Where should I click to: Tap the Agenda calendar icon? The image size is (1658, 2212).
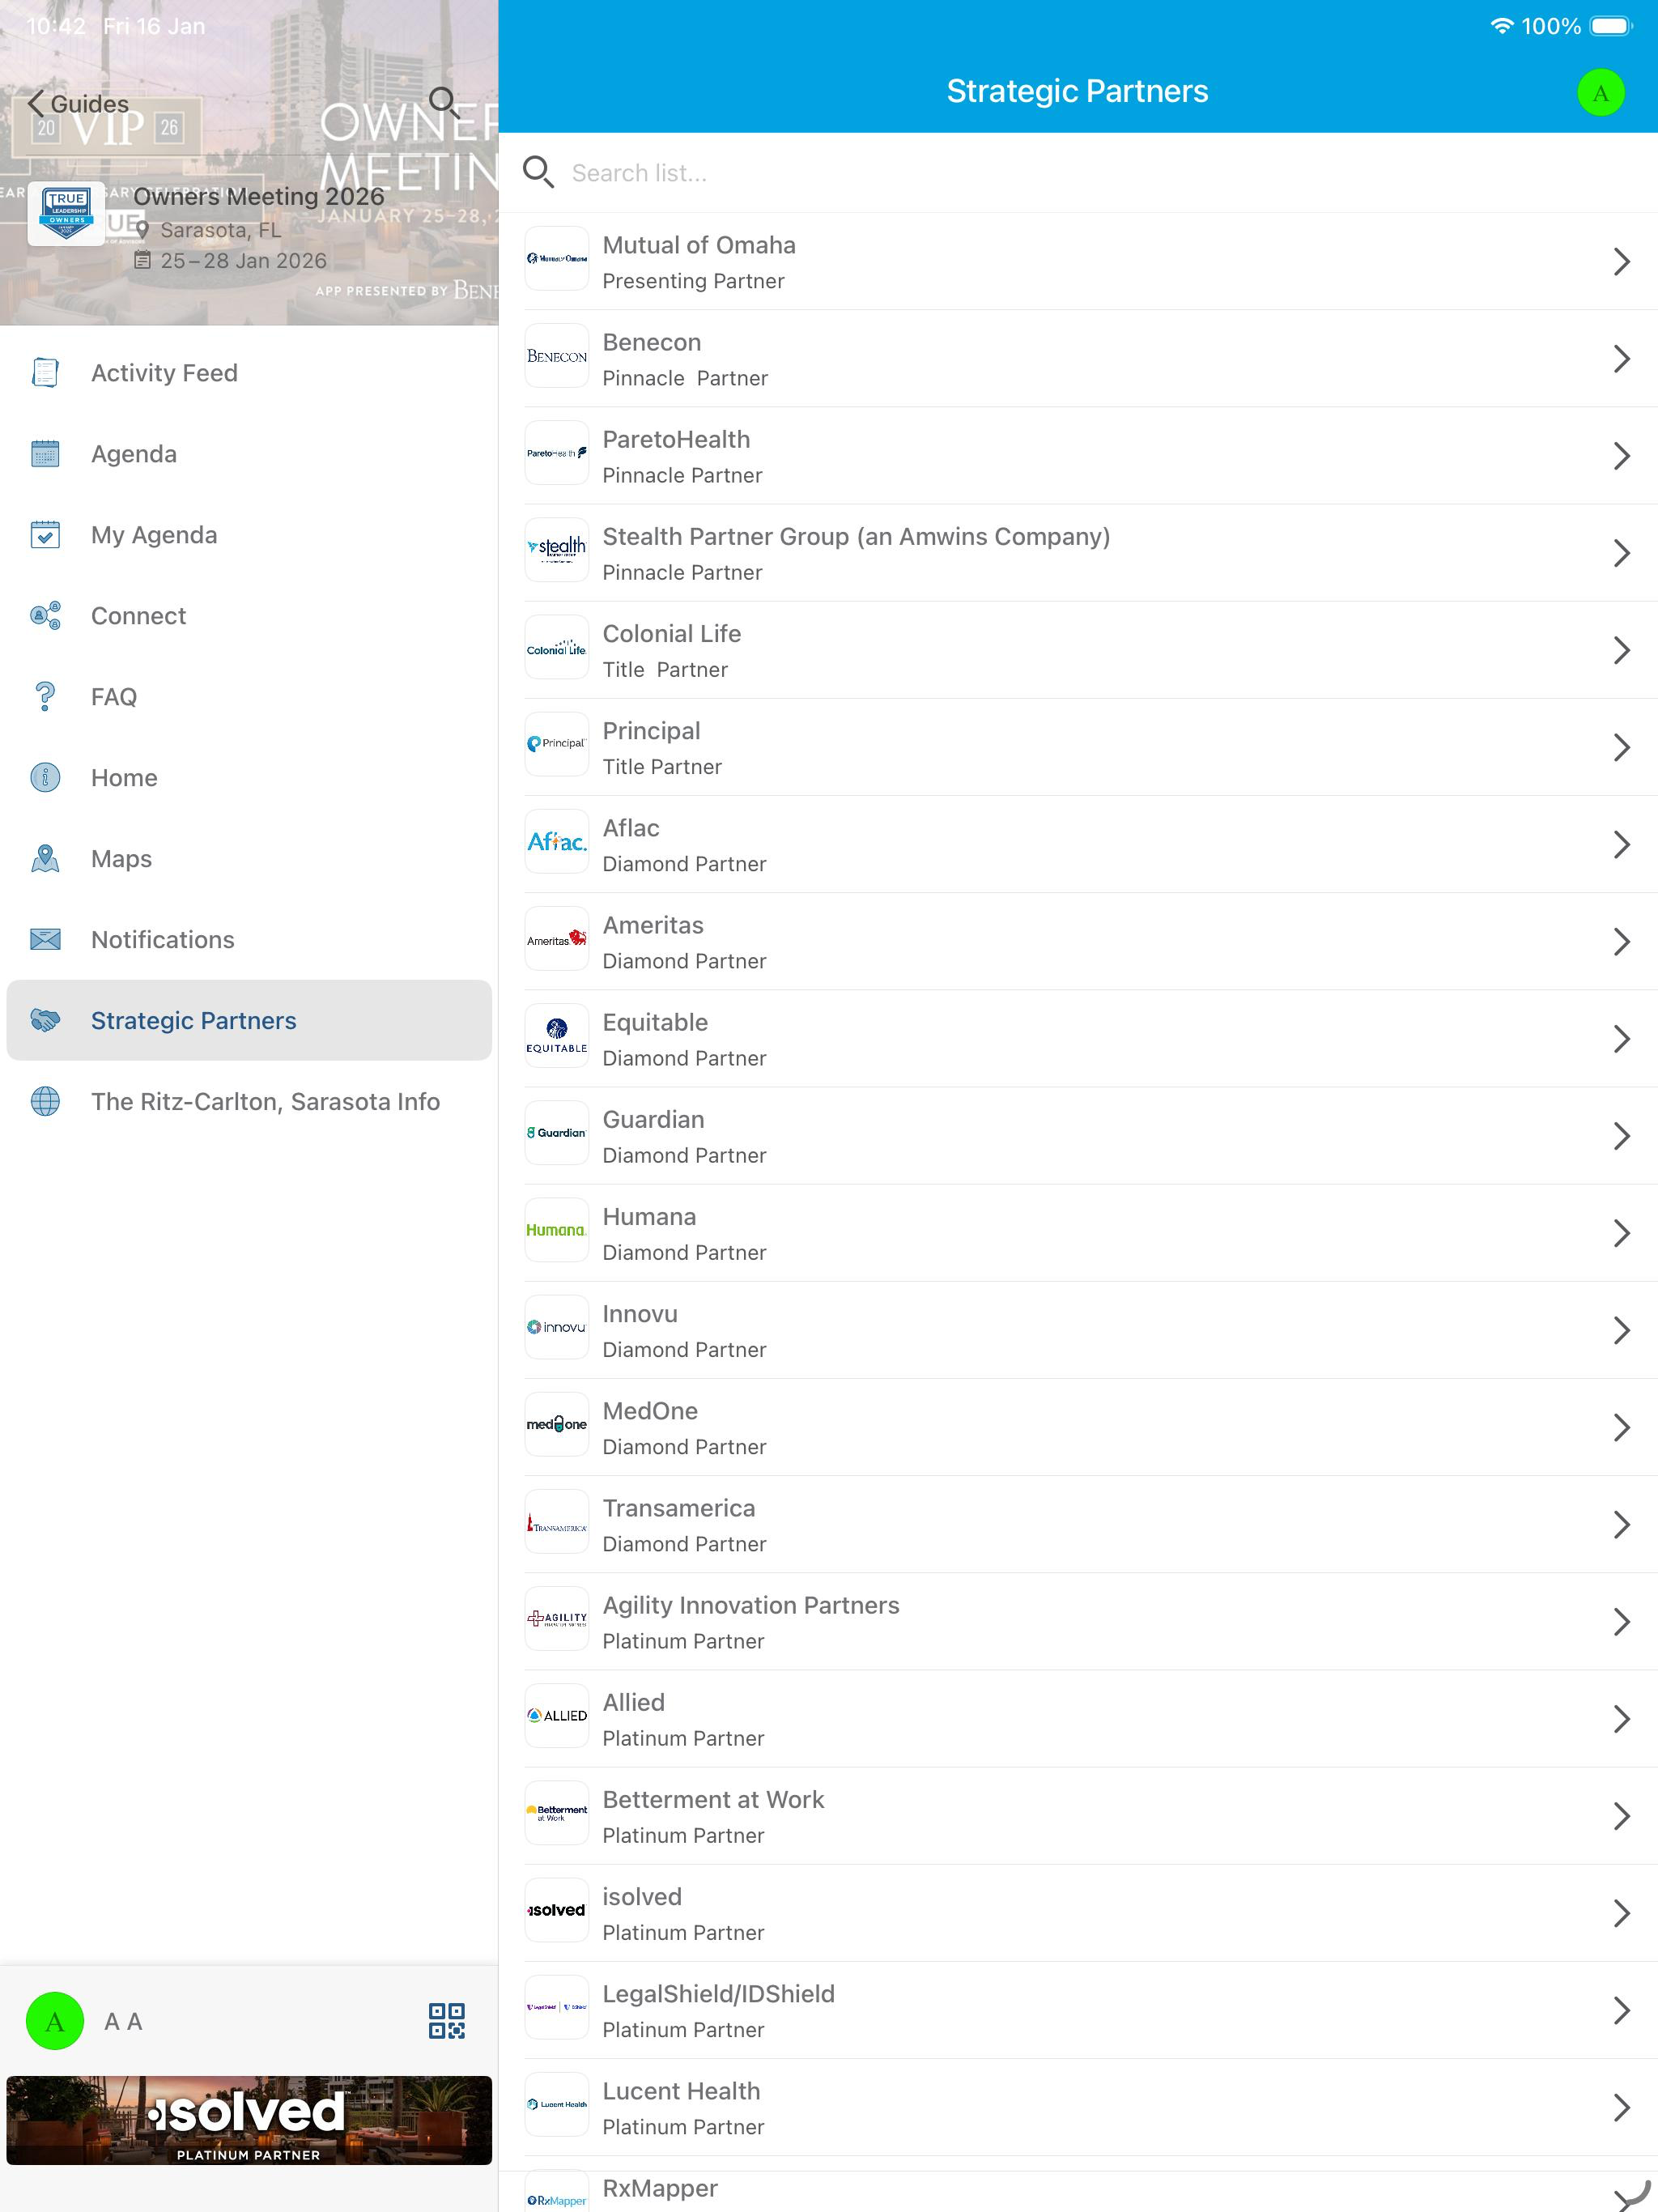(45, 454)
